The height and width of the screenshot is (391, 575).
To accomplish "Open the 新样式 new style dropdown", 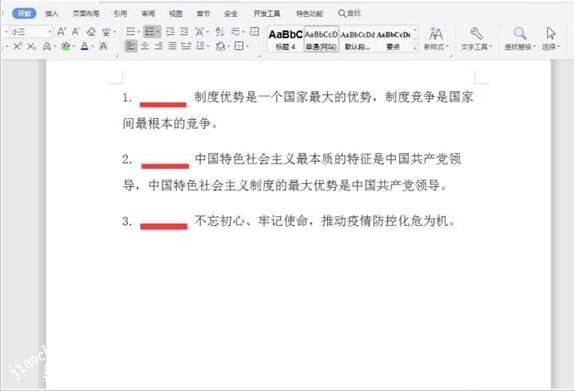I will pyautogui.click(x=436, y=39).
